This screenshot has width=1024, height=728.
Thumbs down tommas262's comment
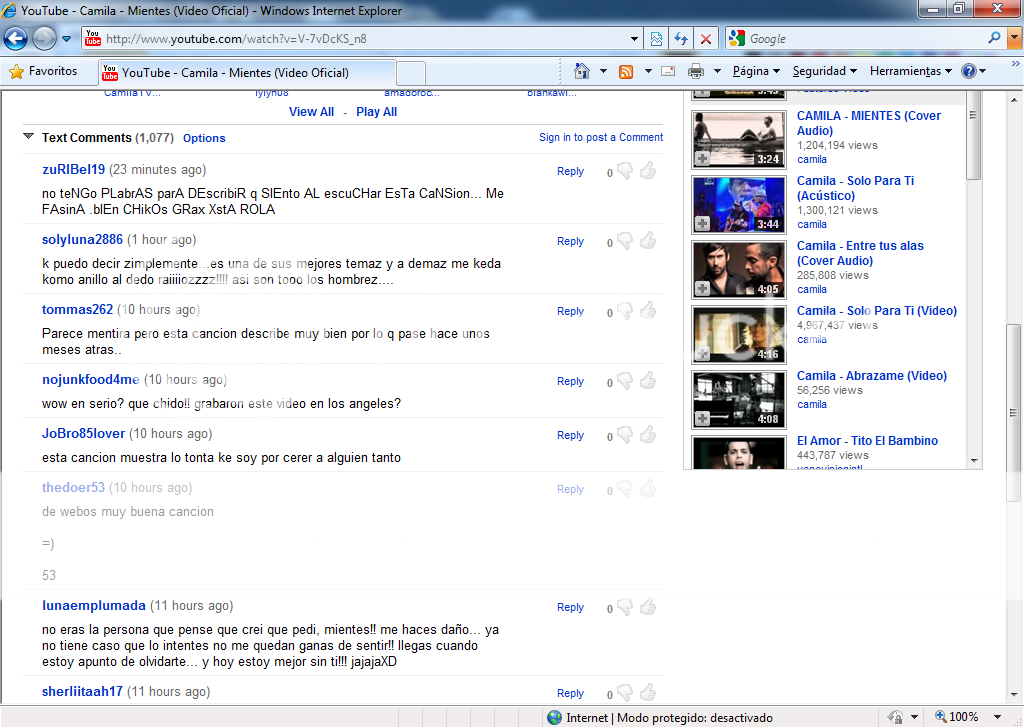(625, 311)
